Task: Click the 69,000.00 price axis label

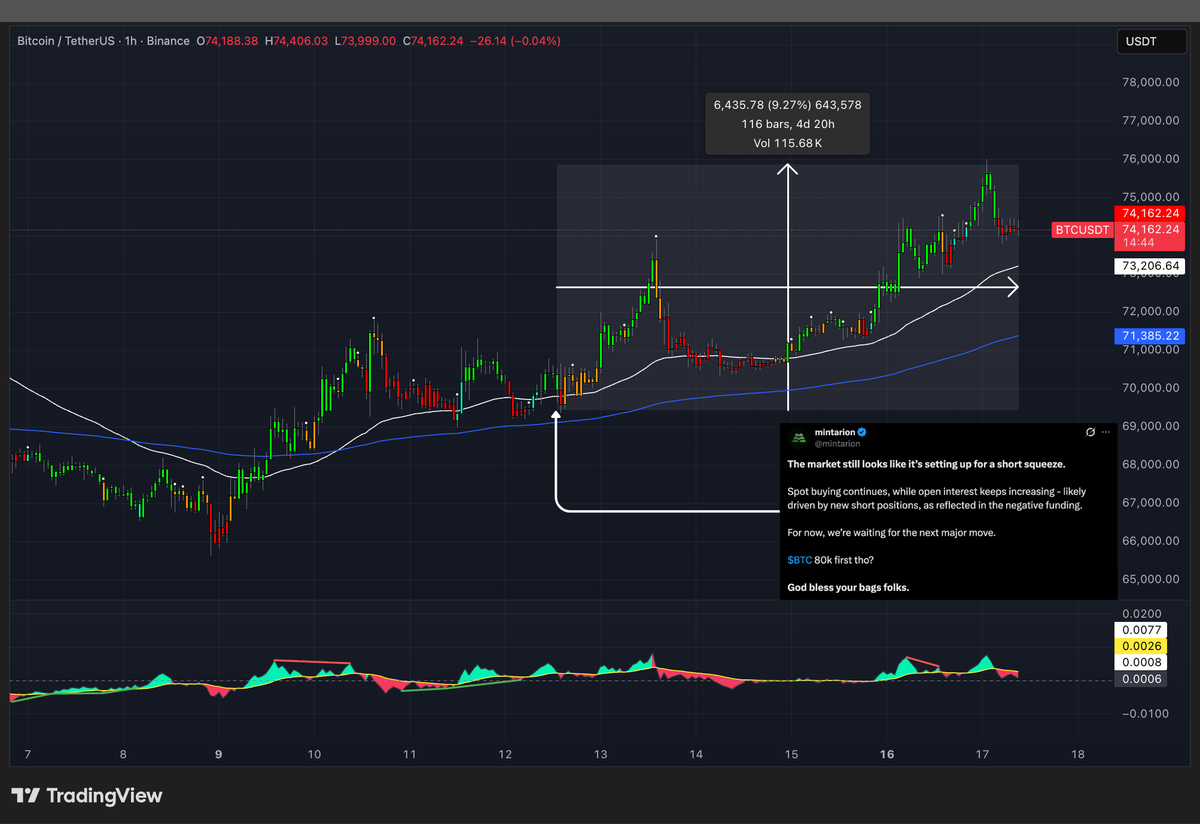Action: [1153, 426]
